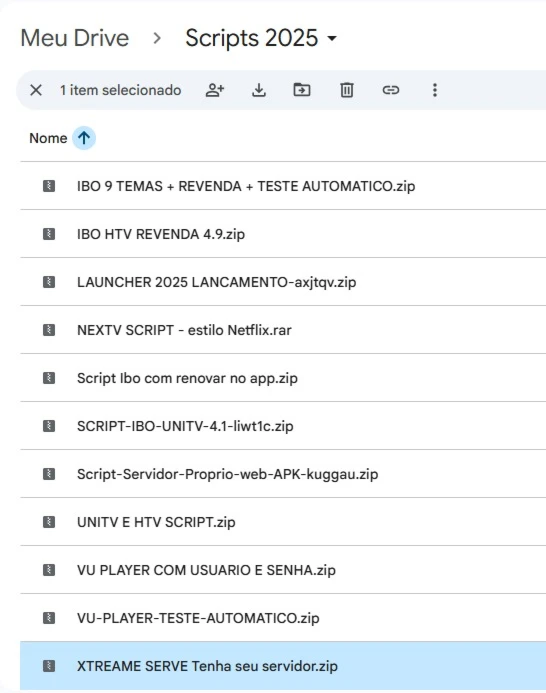Click the share person-plus icon
Image resolution: width=546 pixels, height=693 pixels.
click(215, 90)
